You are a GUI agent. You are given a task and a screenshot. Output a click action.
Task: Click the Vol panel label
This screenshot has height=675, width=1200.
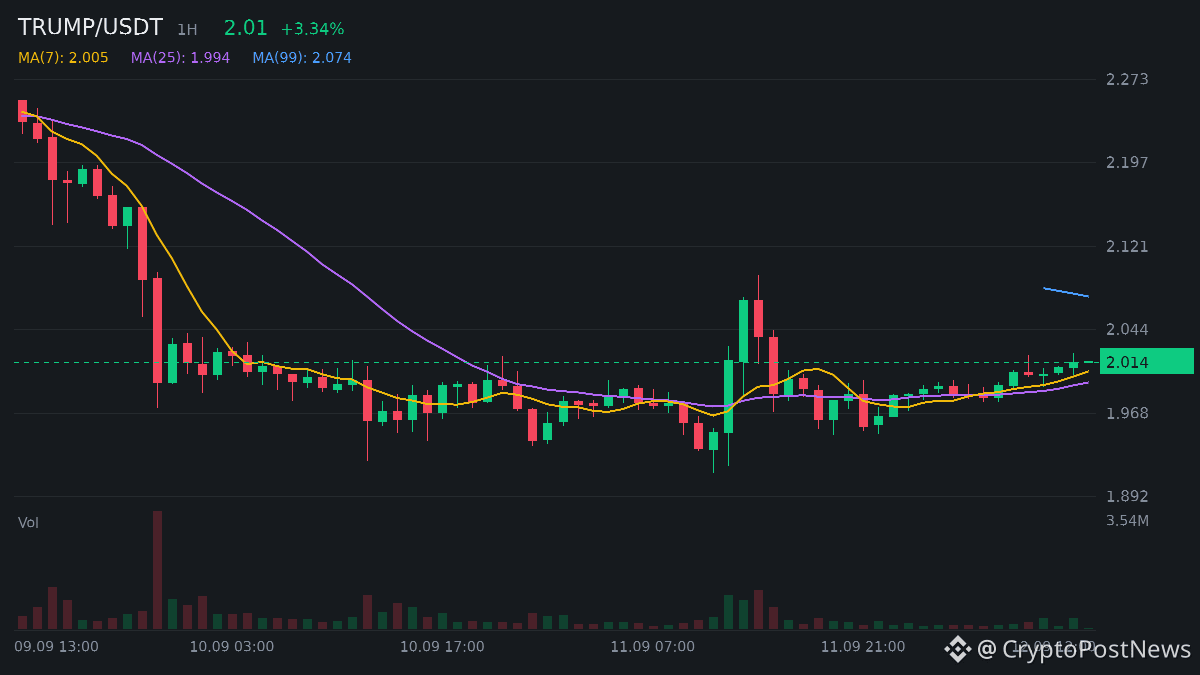click(x=28, y=523)
